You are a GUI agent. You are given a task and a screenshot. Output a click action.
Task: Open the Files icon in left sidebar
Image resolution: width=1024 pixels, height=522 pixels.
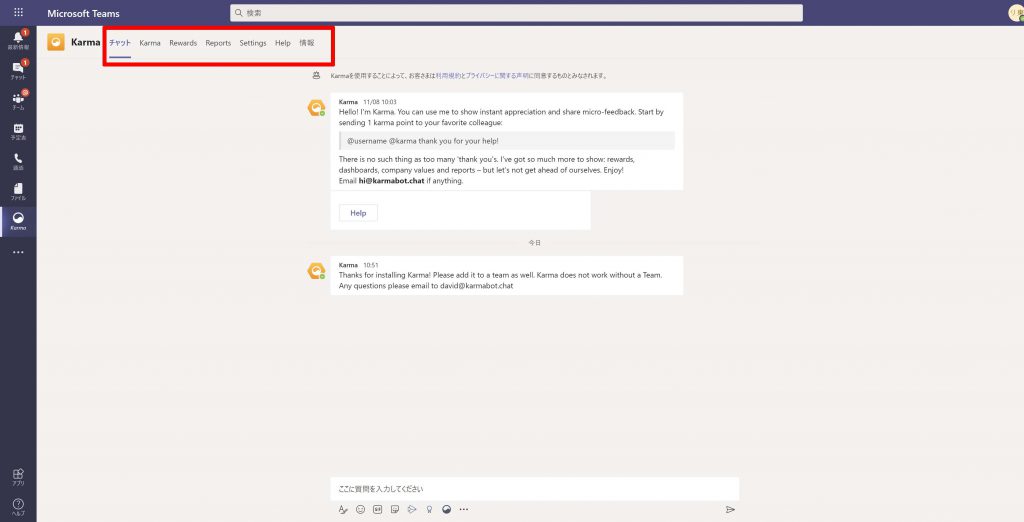(18, 191)
